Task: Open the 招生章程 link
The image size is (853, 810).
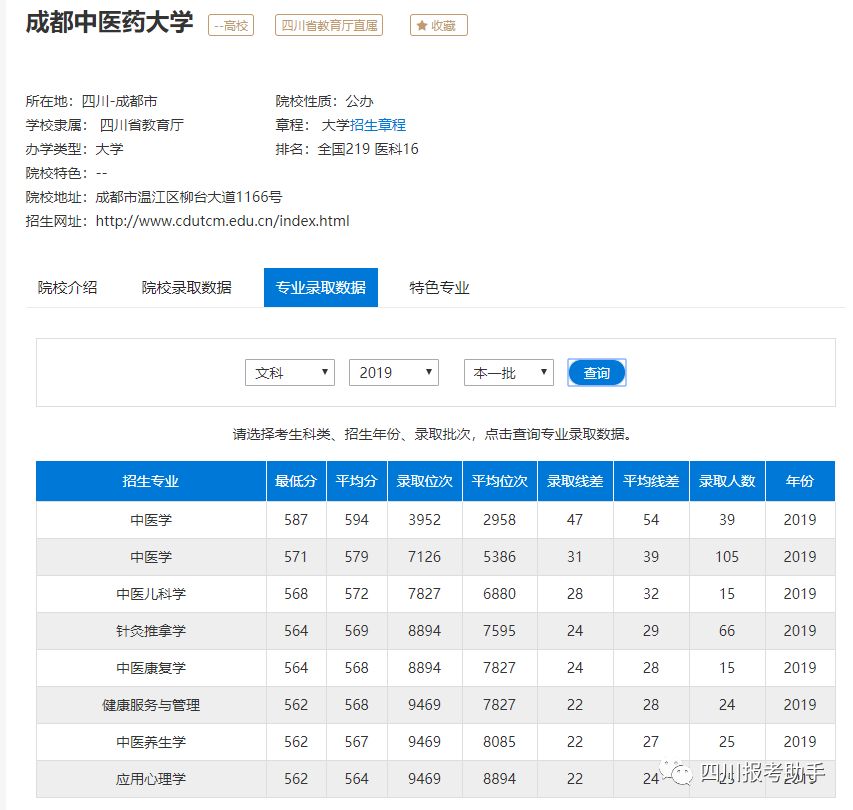Action: pyautogui.click(x=378, y=125)
